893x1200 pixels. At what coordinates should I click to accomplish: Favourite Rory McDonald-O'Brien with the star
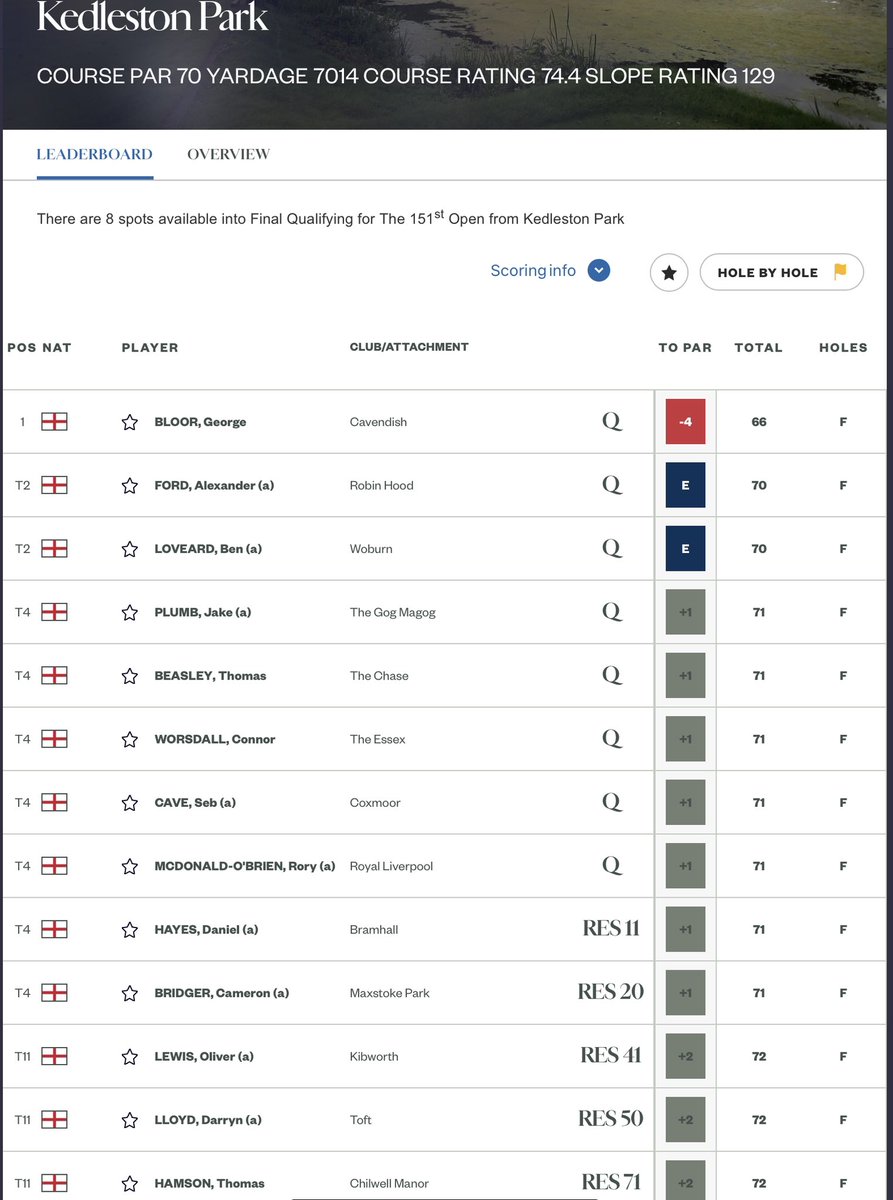pos(130,866)
